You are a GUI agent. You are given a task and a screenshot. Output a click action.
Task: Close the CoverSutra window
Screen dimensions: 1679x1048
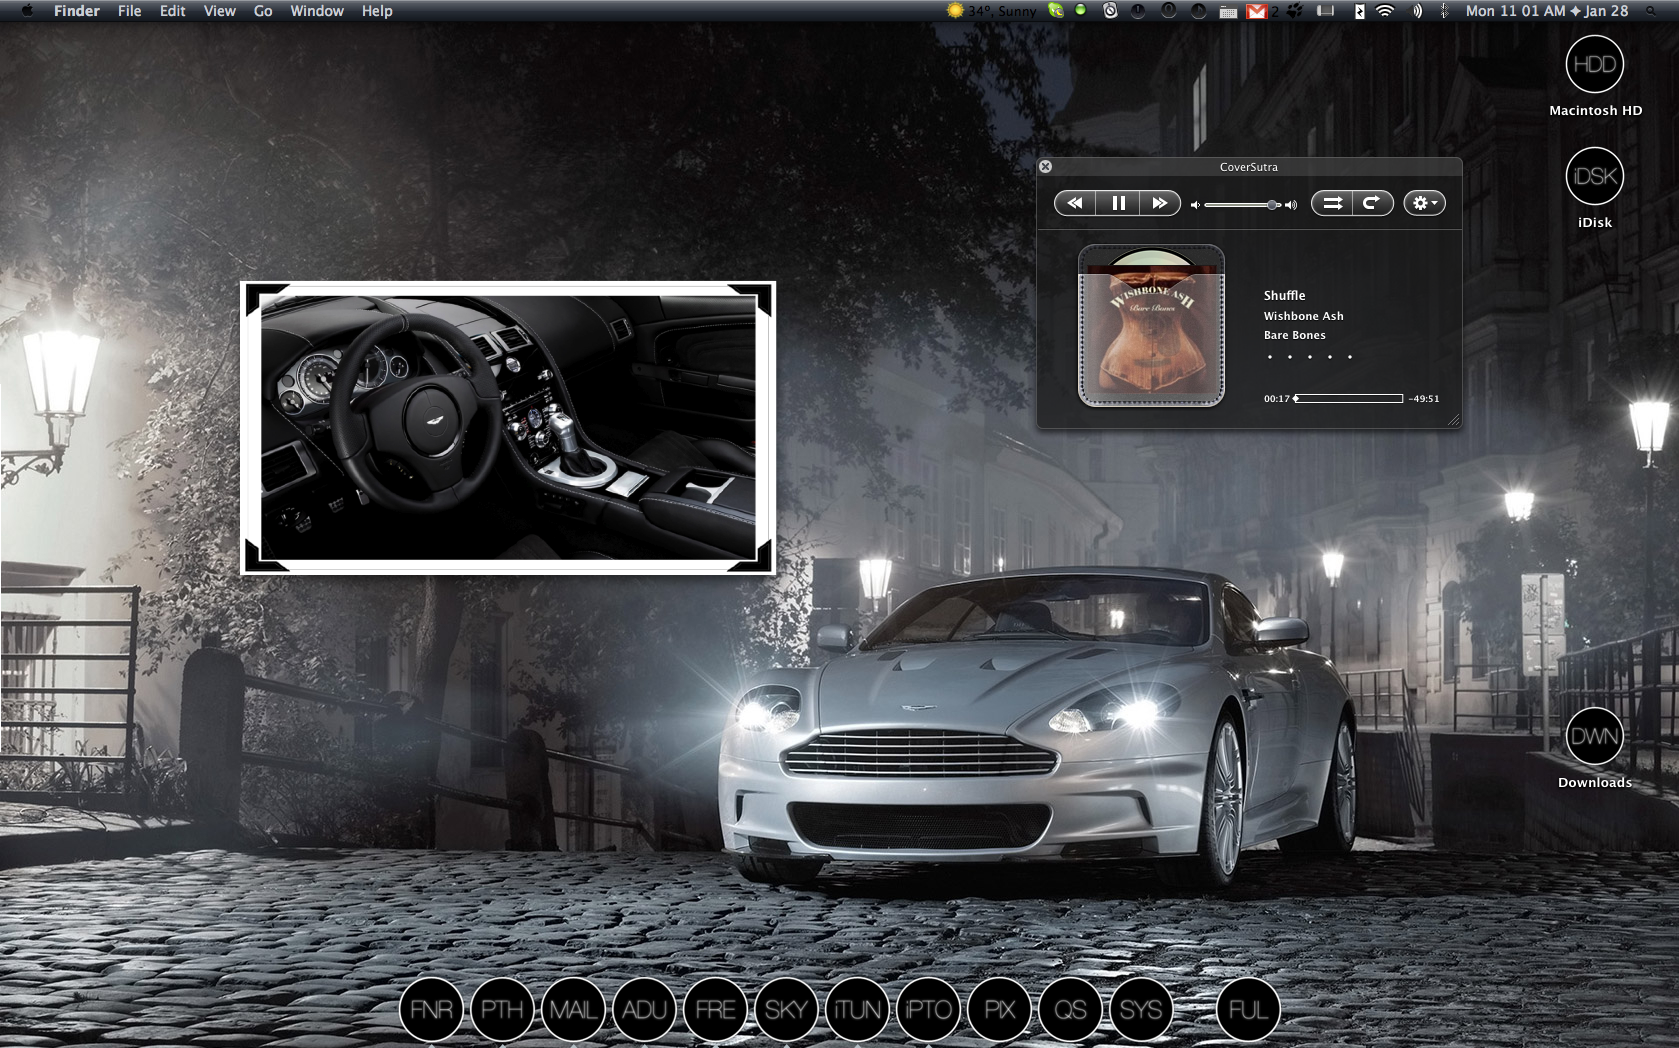[x=1045, y=167]
